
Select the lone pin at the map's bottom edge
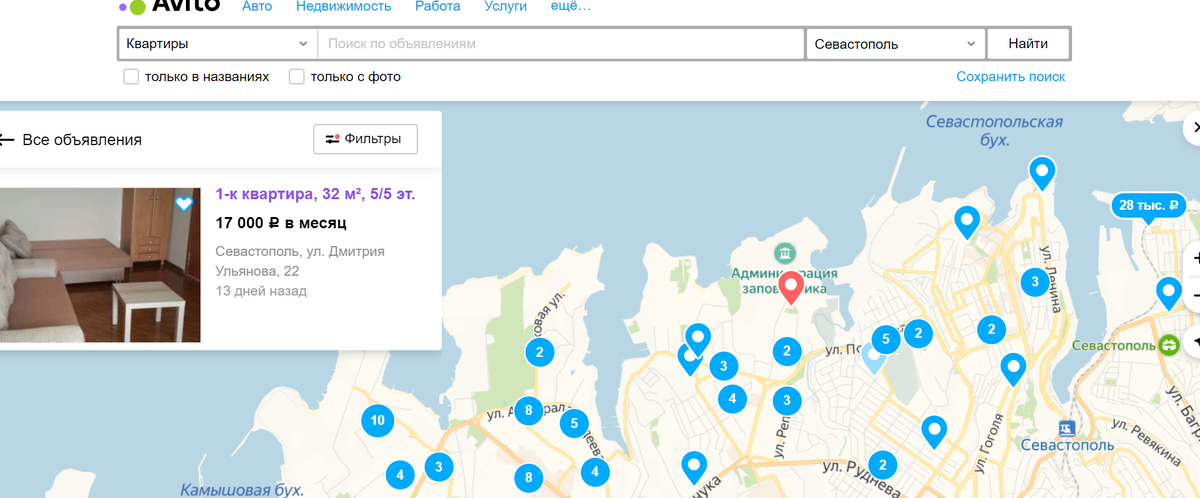pos(694,468)
